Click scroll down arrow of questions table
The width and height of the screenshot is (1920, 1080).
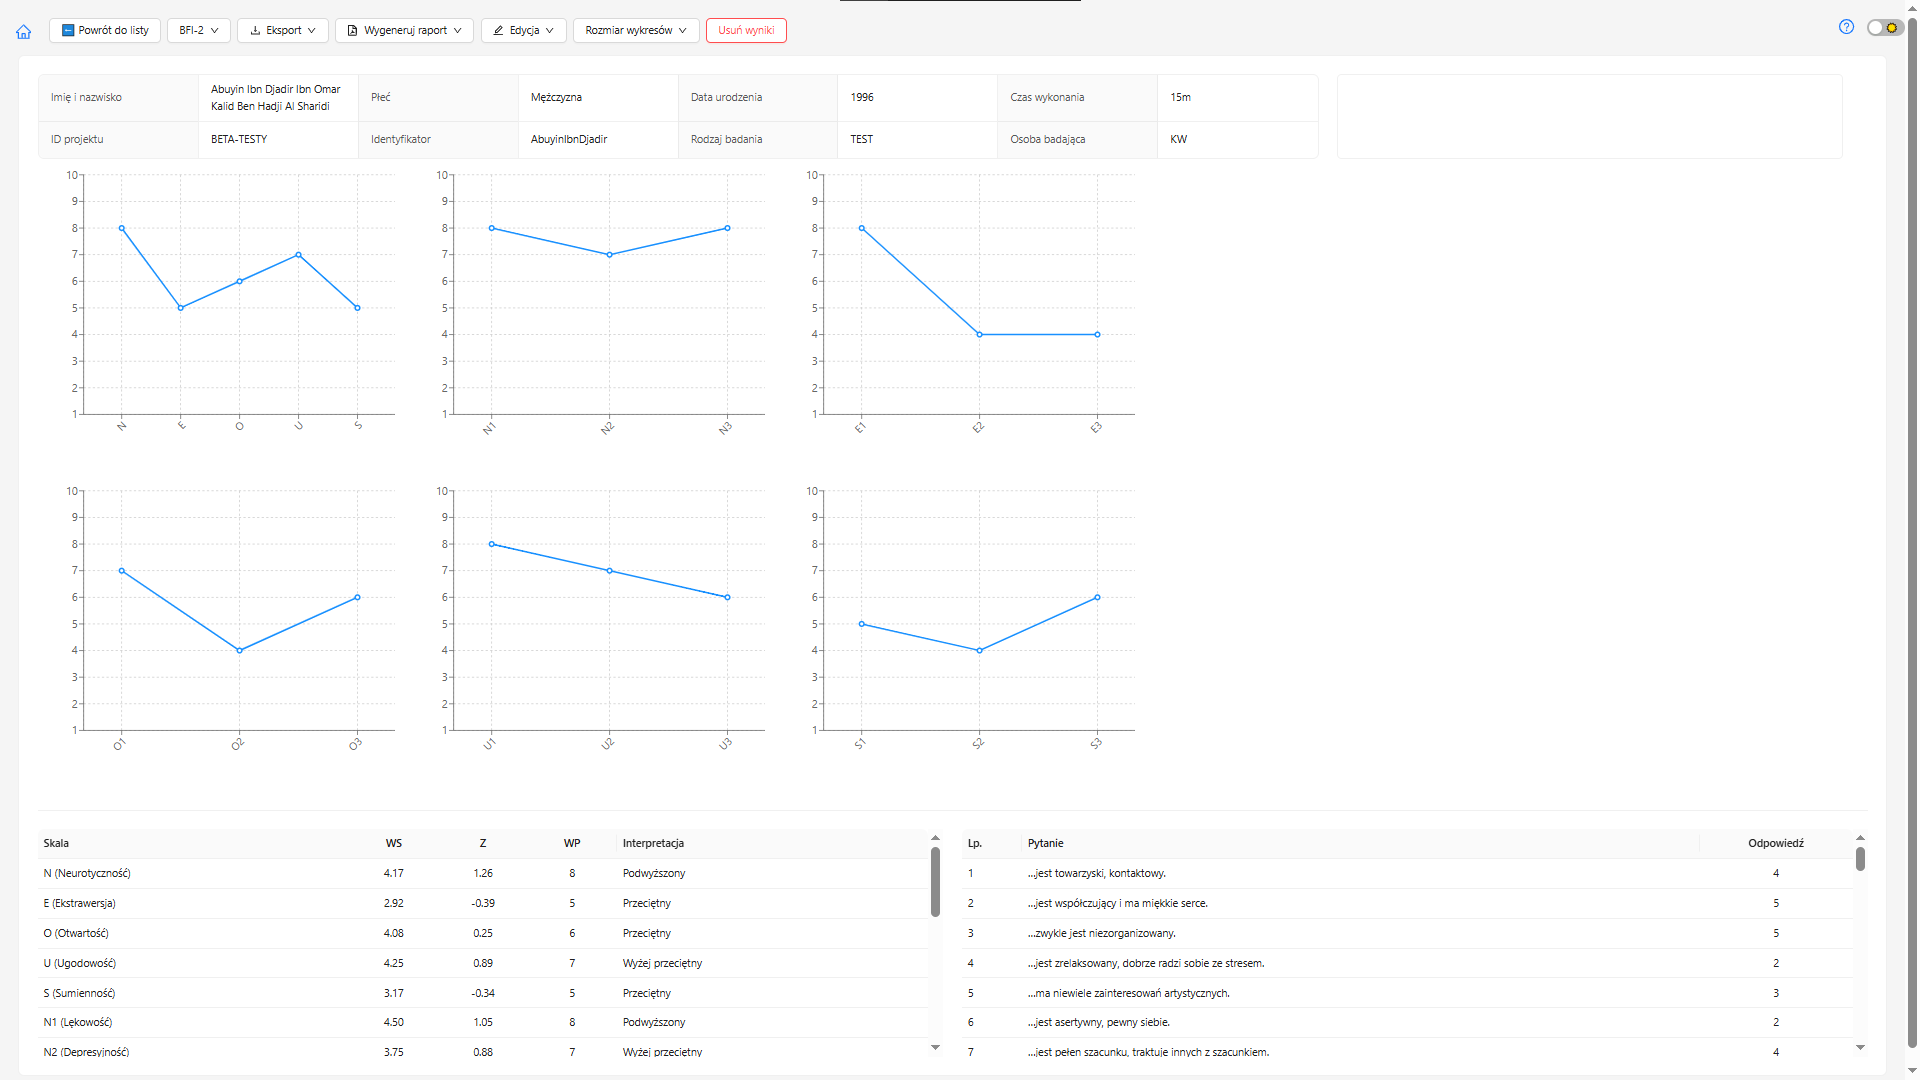point(1860,1047)
